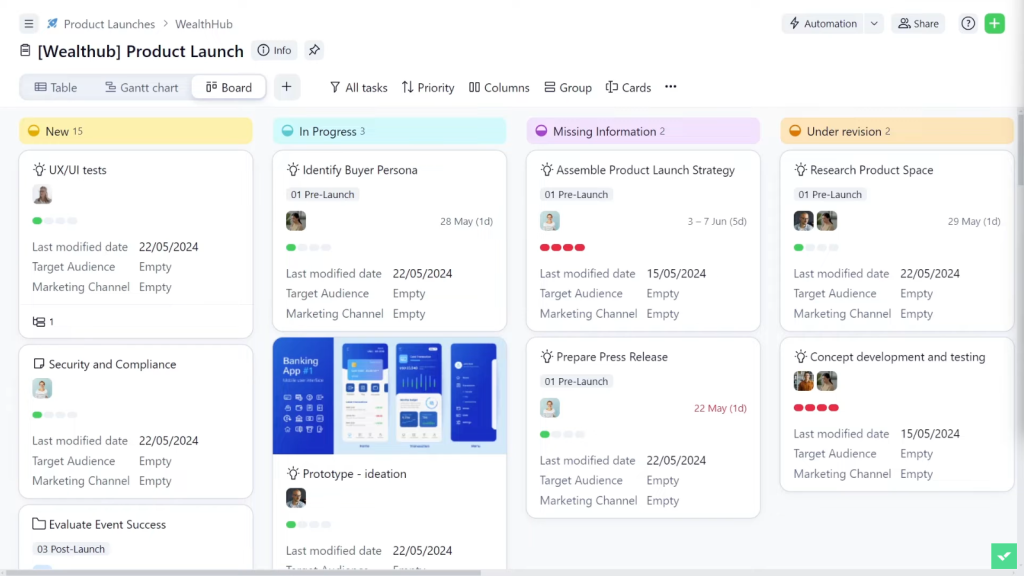The height and width of the screenshot is (576, 1024).
Task: Open the Priority sort menu
Action: tap(427, 88)
